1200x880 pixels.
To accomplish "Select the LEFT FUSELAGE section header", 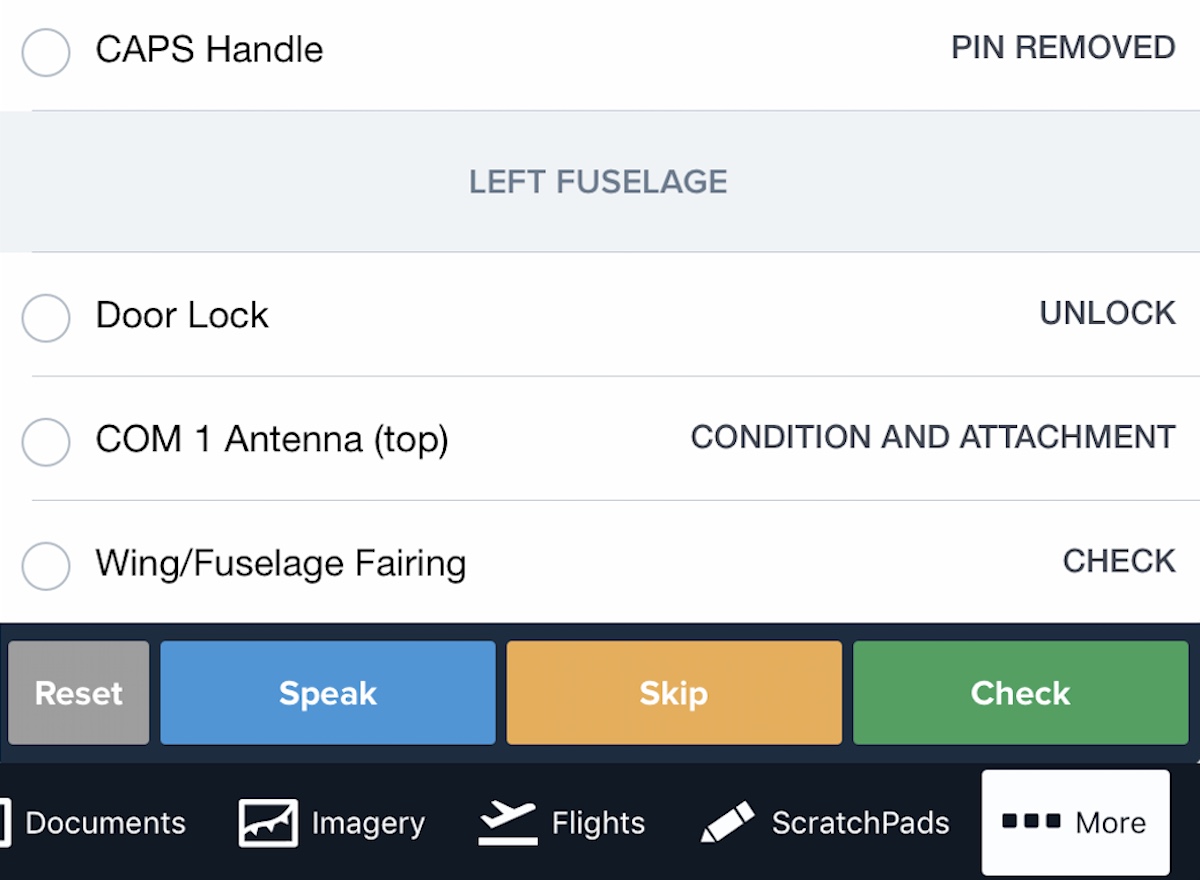I will point(598,182).
